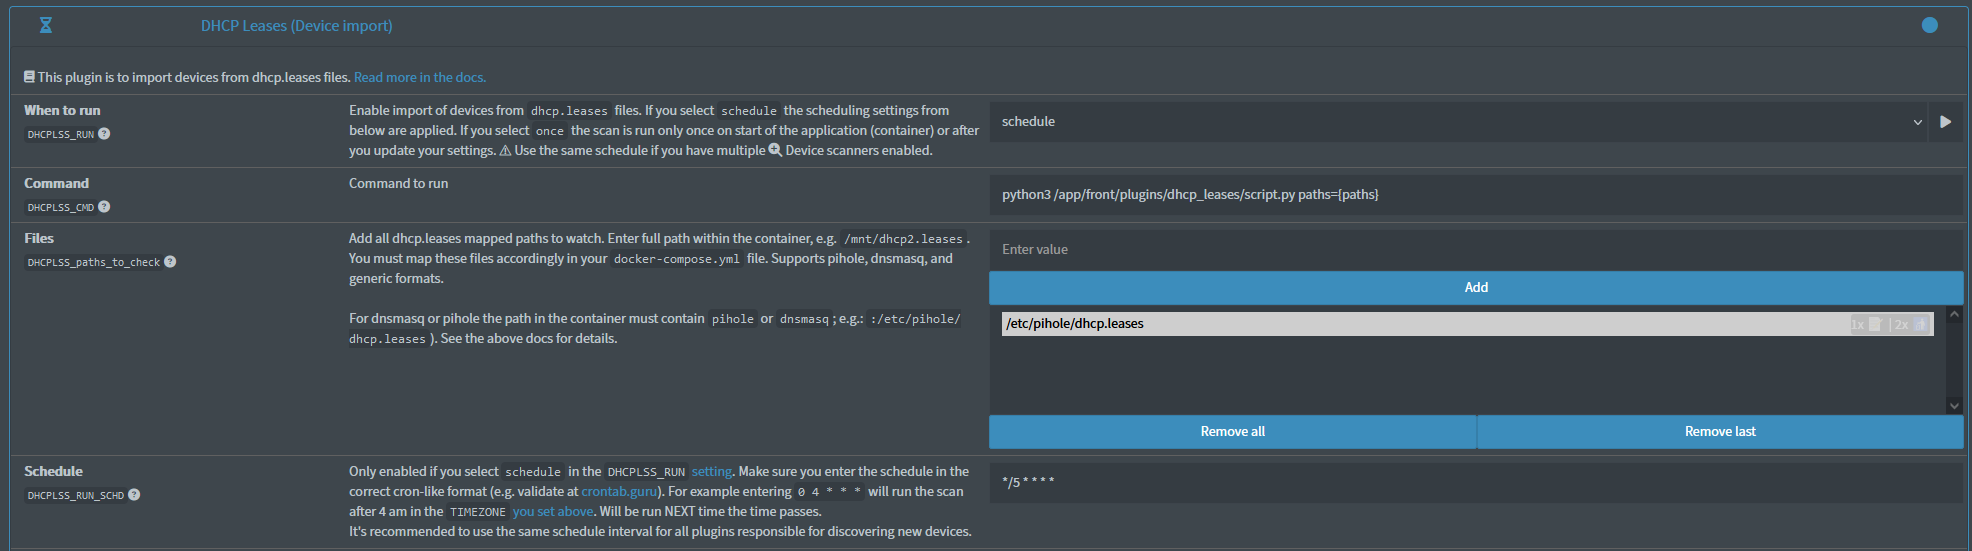Image resolution: width=1972 pixels, height=551 pixels.
Task: Open the crontab.guru link
Action: point(619,491)
